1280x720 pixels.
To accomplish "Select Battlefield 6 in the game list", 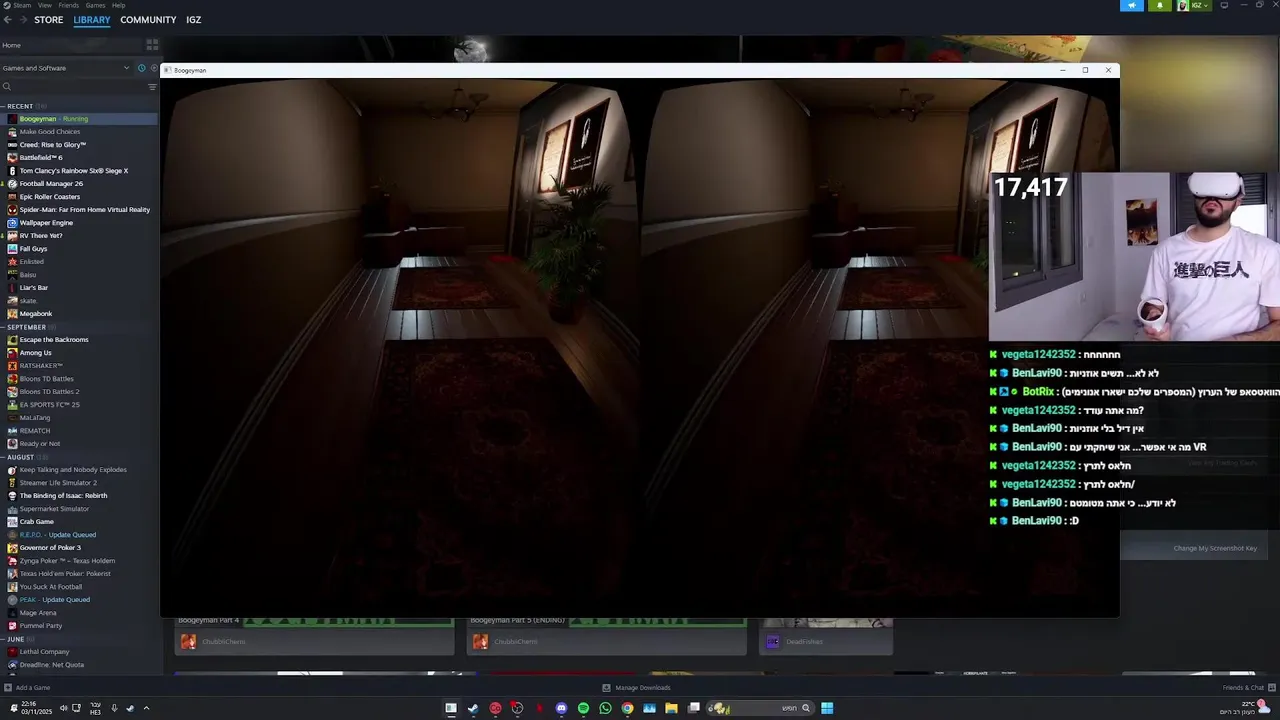I will (79, 158).
